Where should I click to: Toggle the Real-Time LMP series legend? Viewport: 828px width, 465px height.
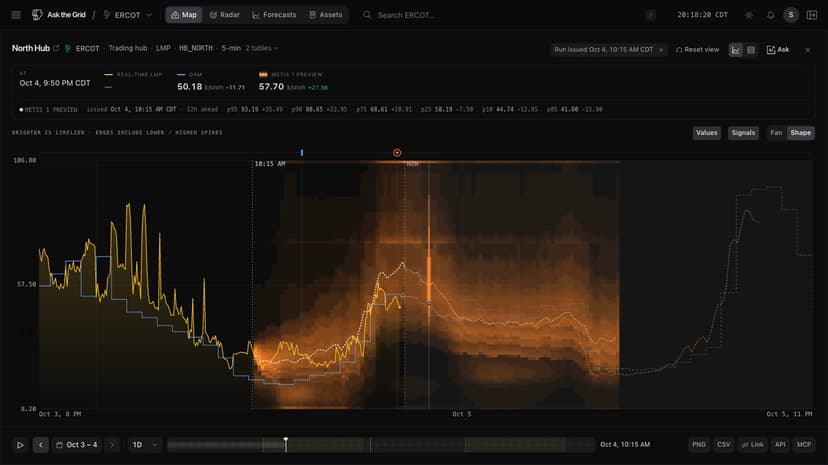tap(134, 74)
